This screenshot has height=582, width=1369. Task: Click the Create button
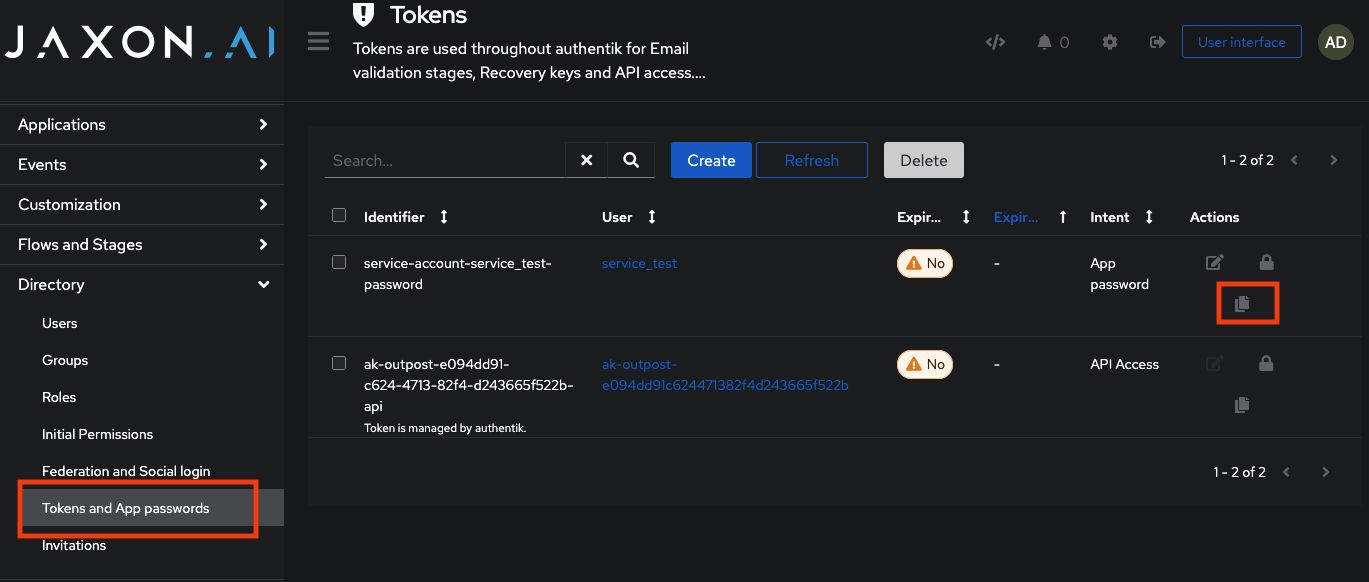click(711, 159)
